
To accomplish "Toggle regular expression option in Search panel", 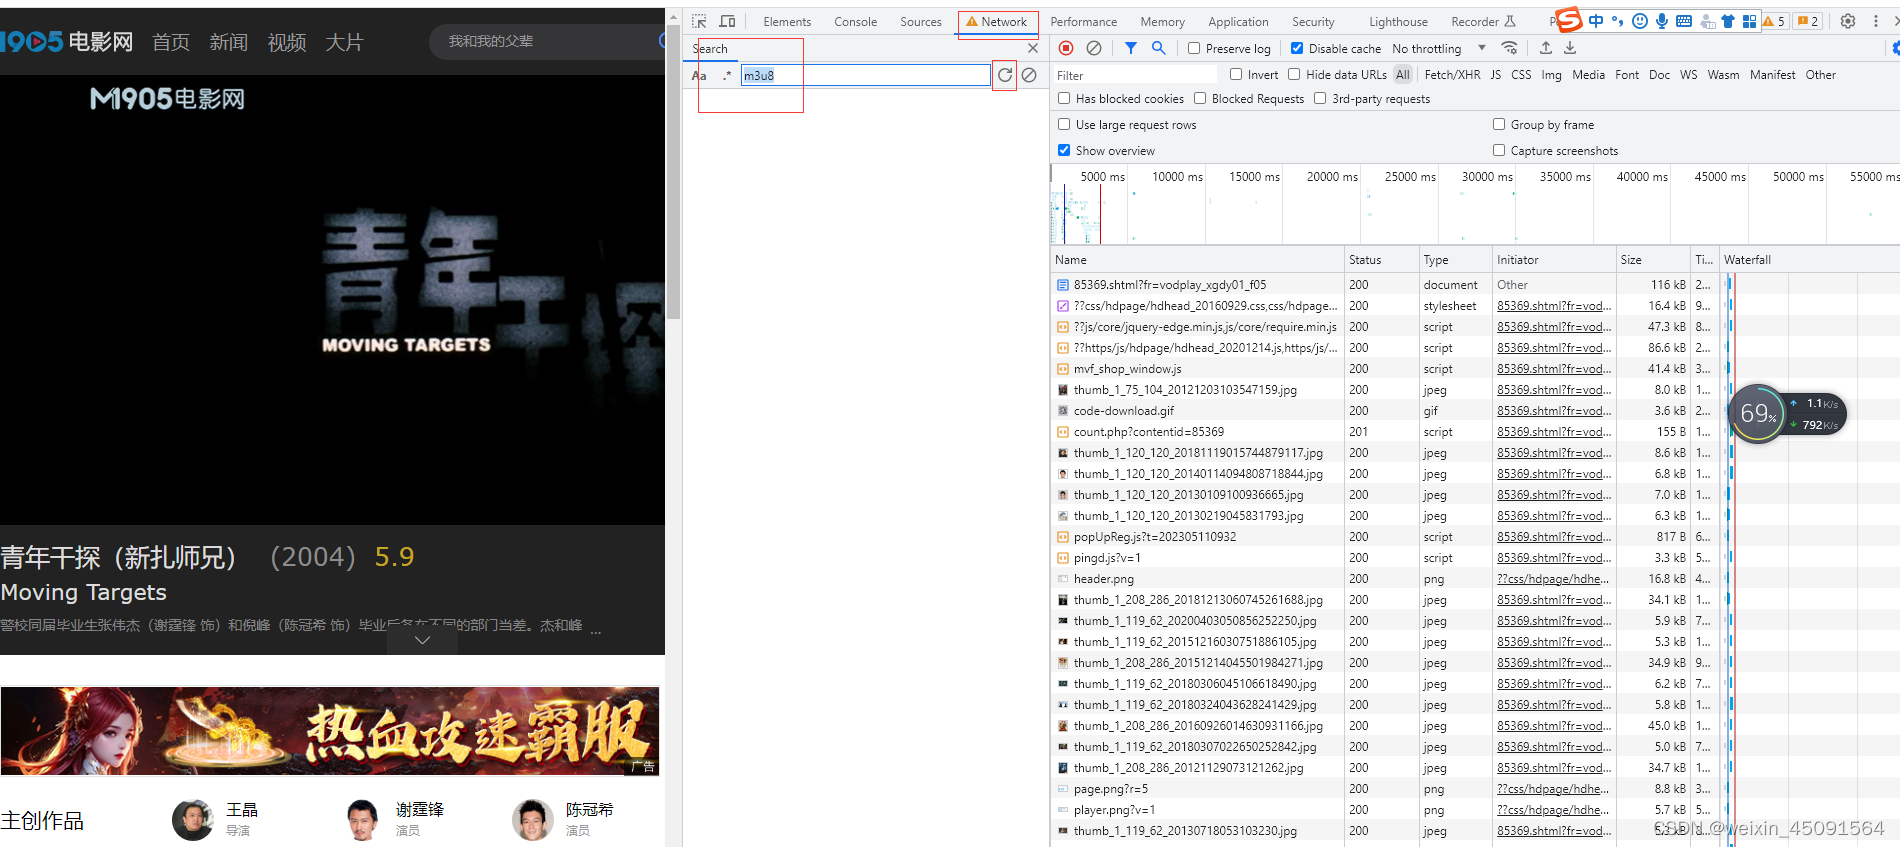I will coord(726,76).
